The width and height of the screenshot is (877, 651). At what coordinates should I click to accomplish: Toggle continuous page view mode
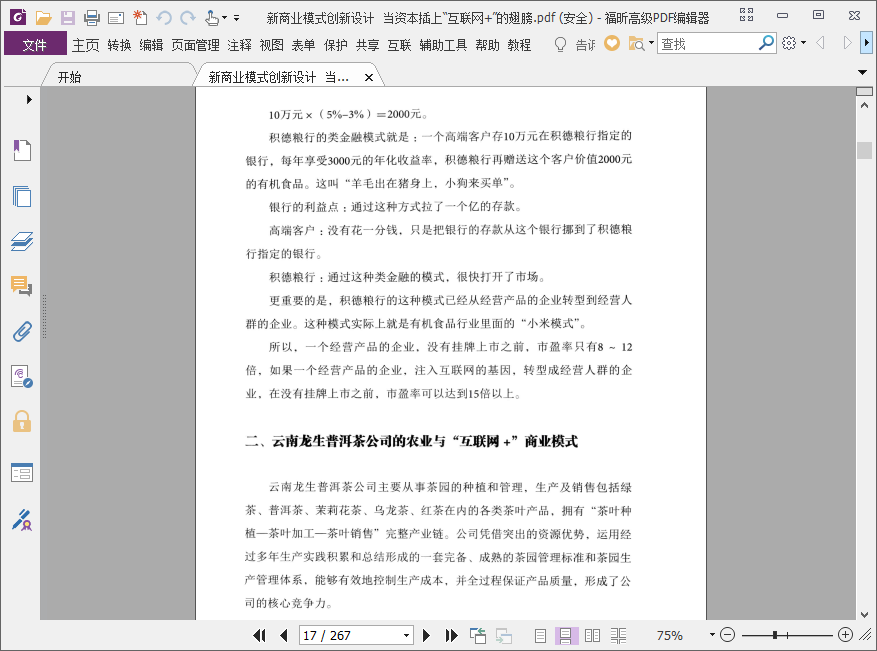[565, 635]
